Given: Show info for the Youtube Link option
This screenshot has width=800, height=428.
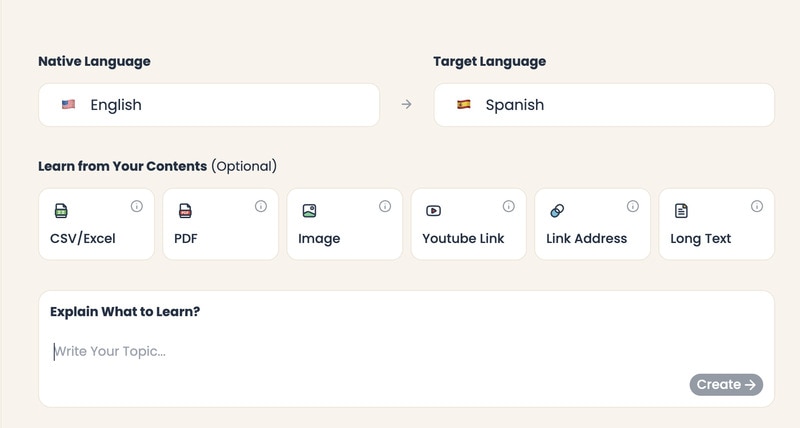Looking at the screenshot, I should pyautogui.click(x=509, y=206).
